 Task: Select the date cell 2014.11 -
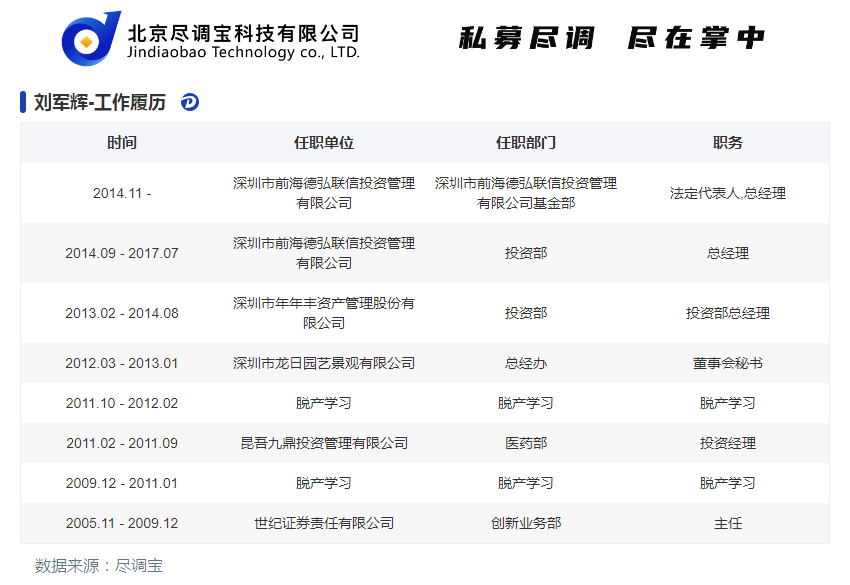(x=122, y=193)
